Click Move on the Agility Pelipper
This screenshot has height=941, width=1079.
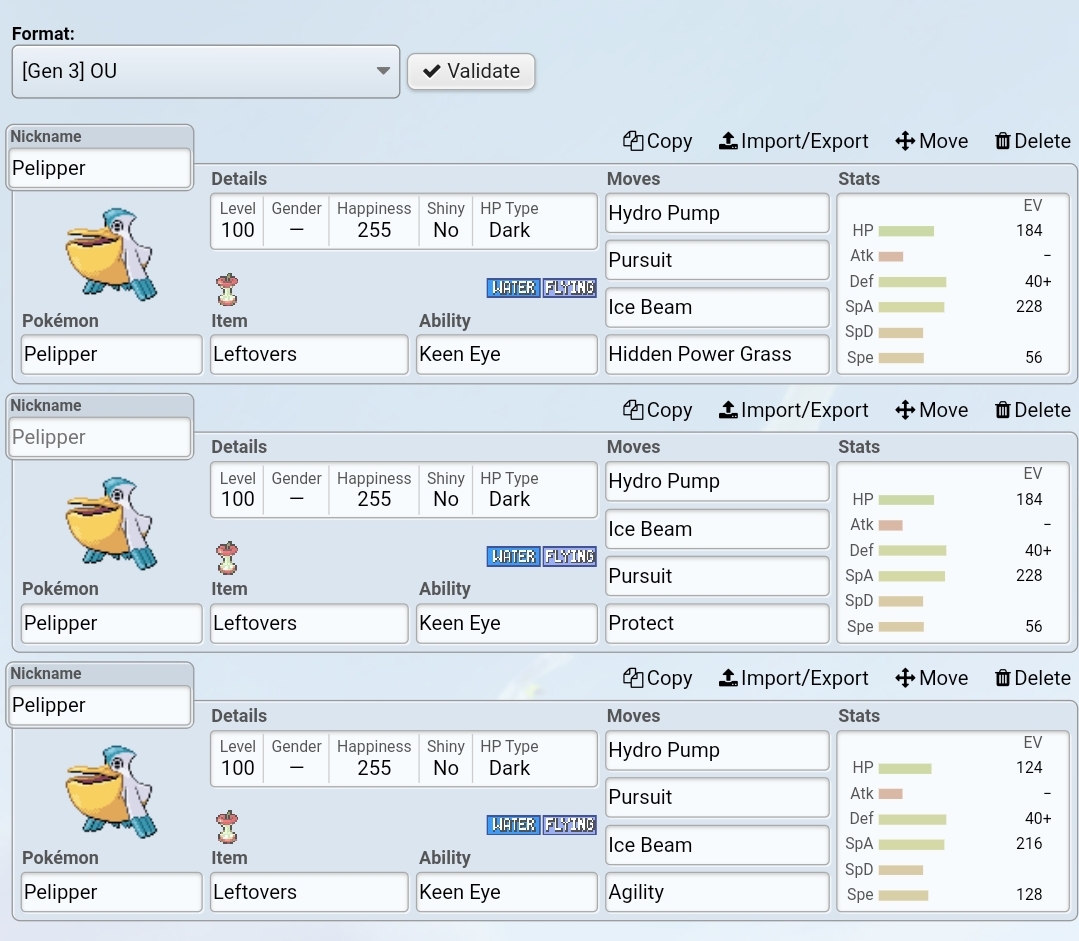pyautogui.click(x=932, y=678)
